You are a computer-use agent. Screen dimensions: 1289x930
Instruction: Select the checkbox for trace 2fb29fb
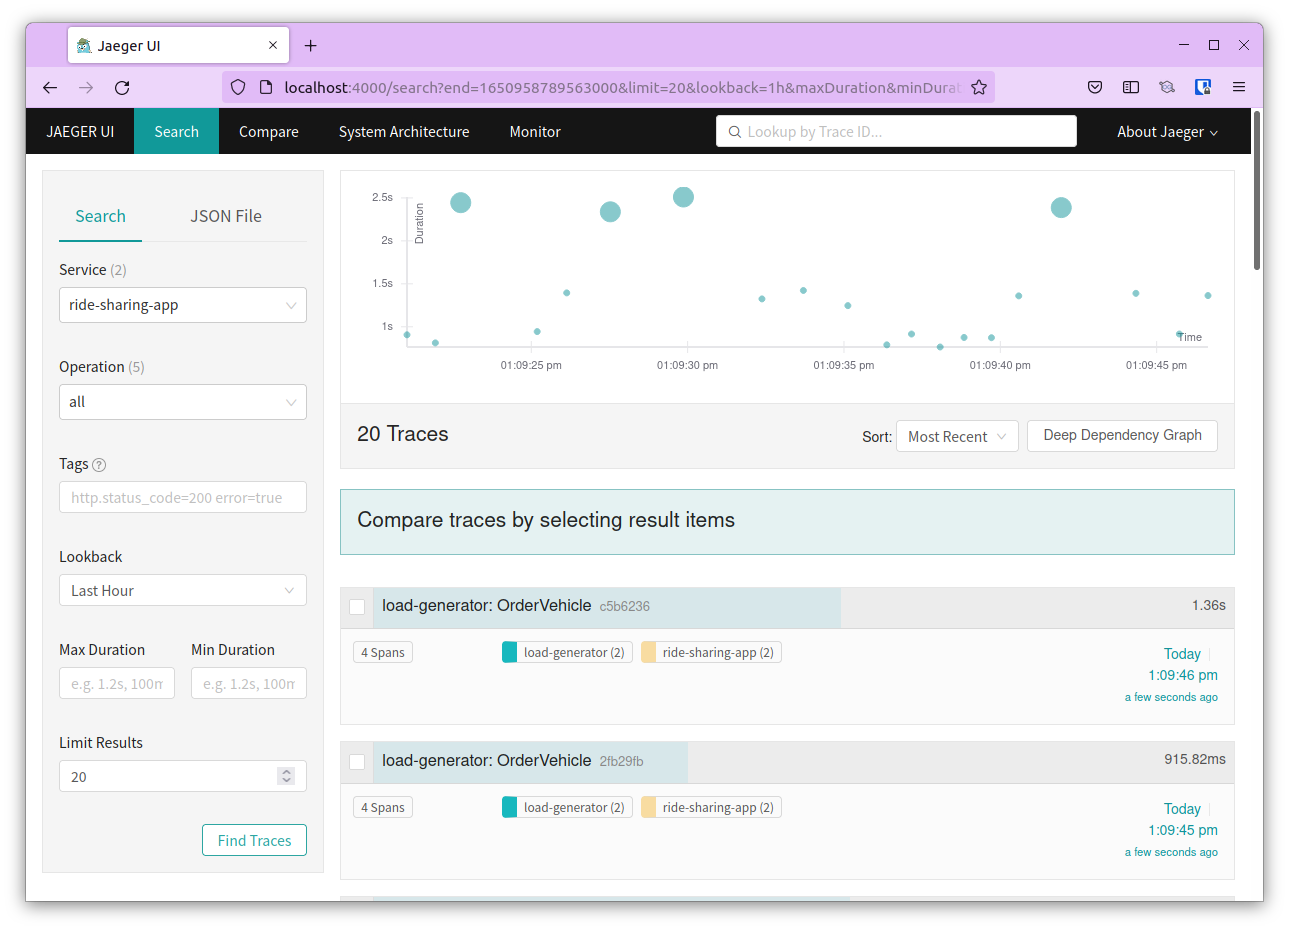click(x=357, y=762)
